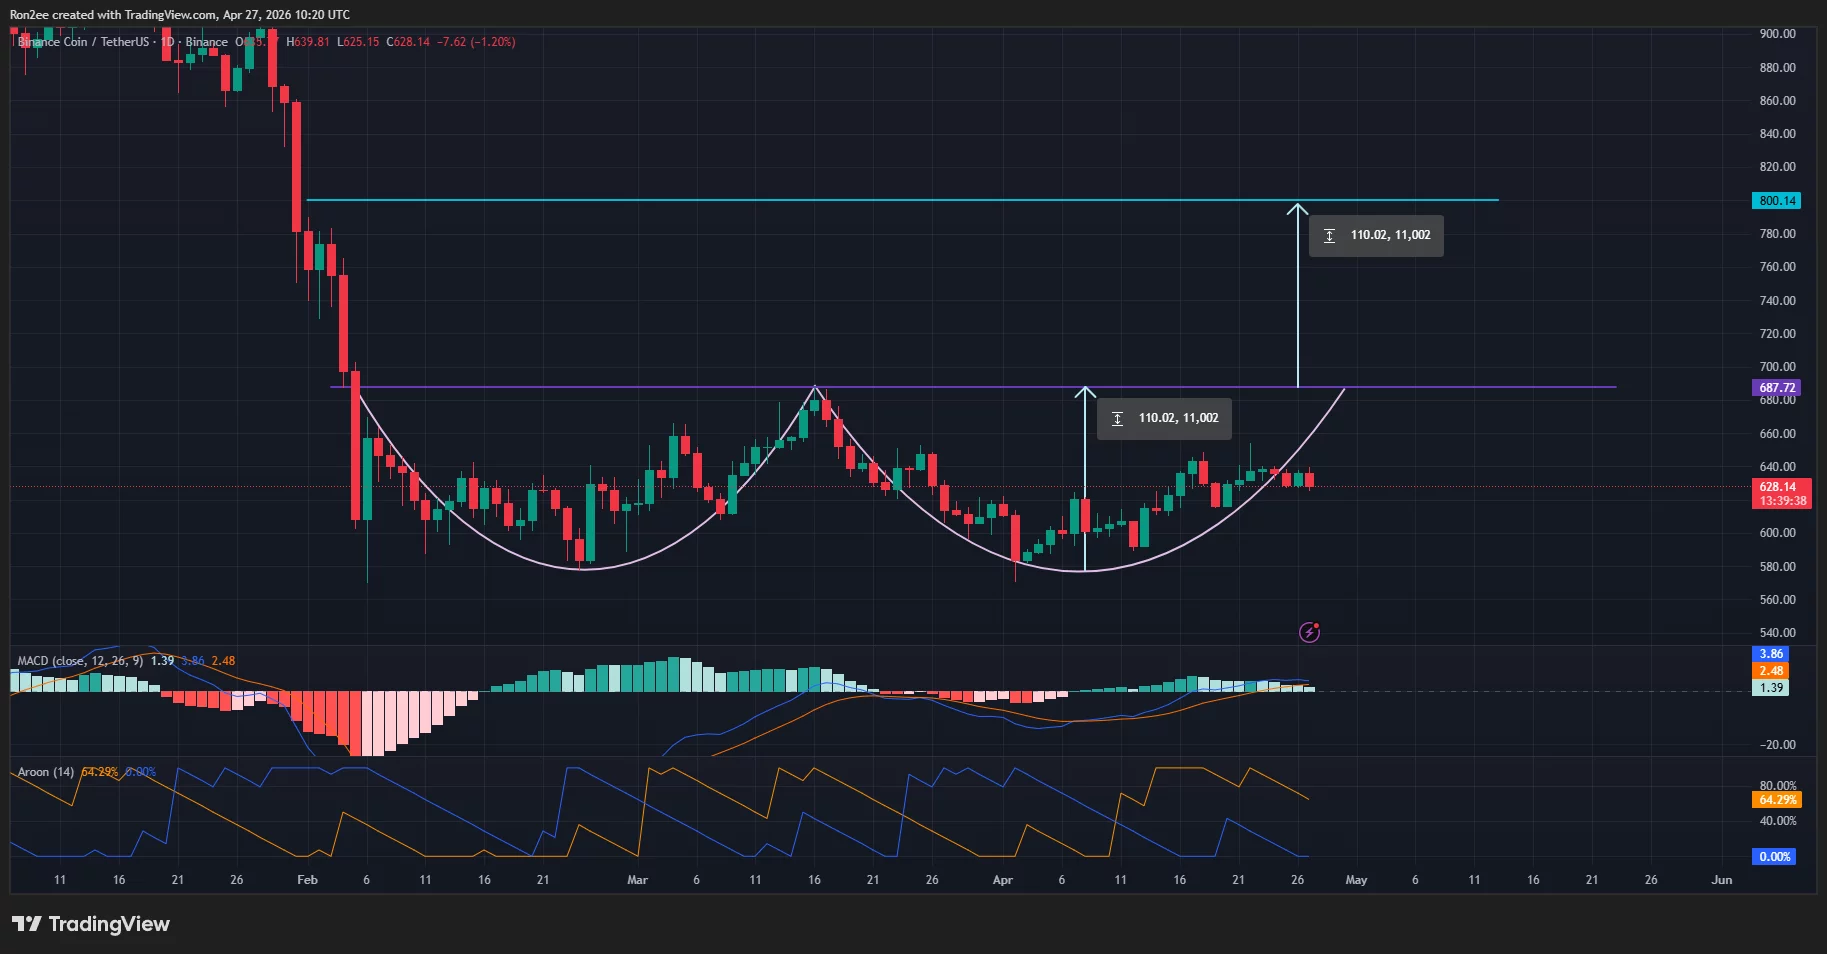The image size is (1827, 954).
Task: Click the ruler icon in the lower measurement tooltip
Action: coord(1117,419)
